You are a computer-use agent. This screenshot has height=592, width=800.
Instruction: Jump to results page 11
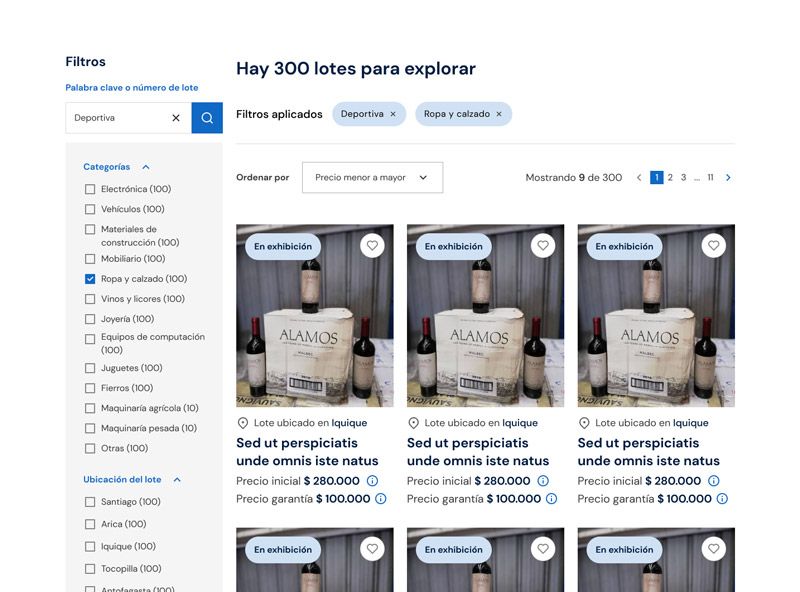tap(710, 178)
